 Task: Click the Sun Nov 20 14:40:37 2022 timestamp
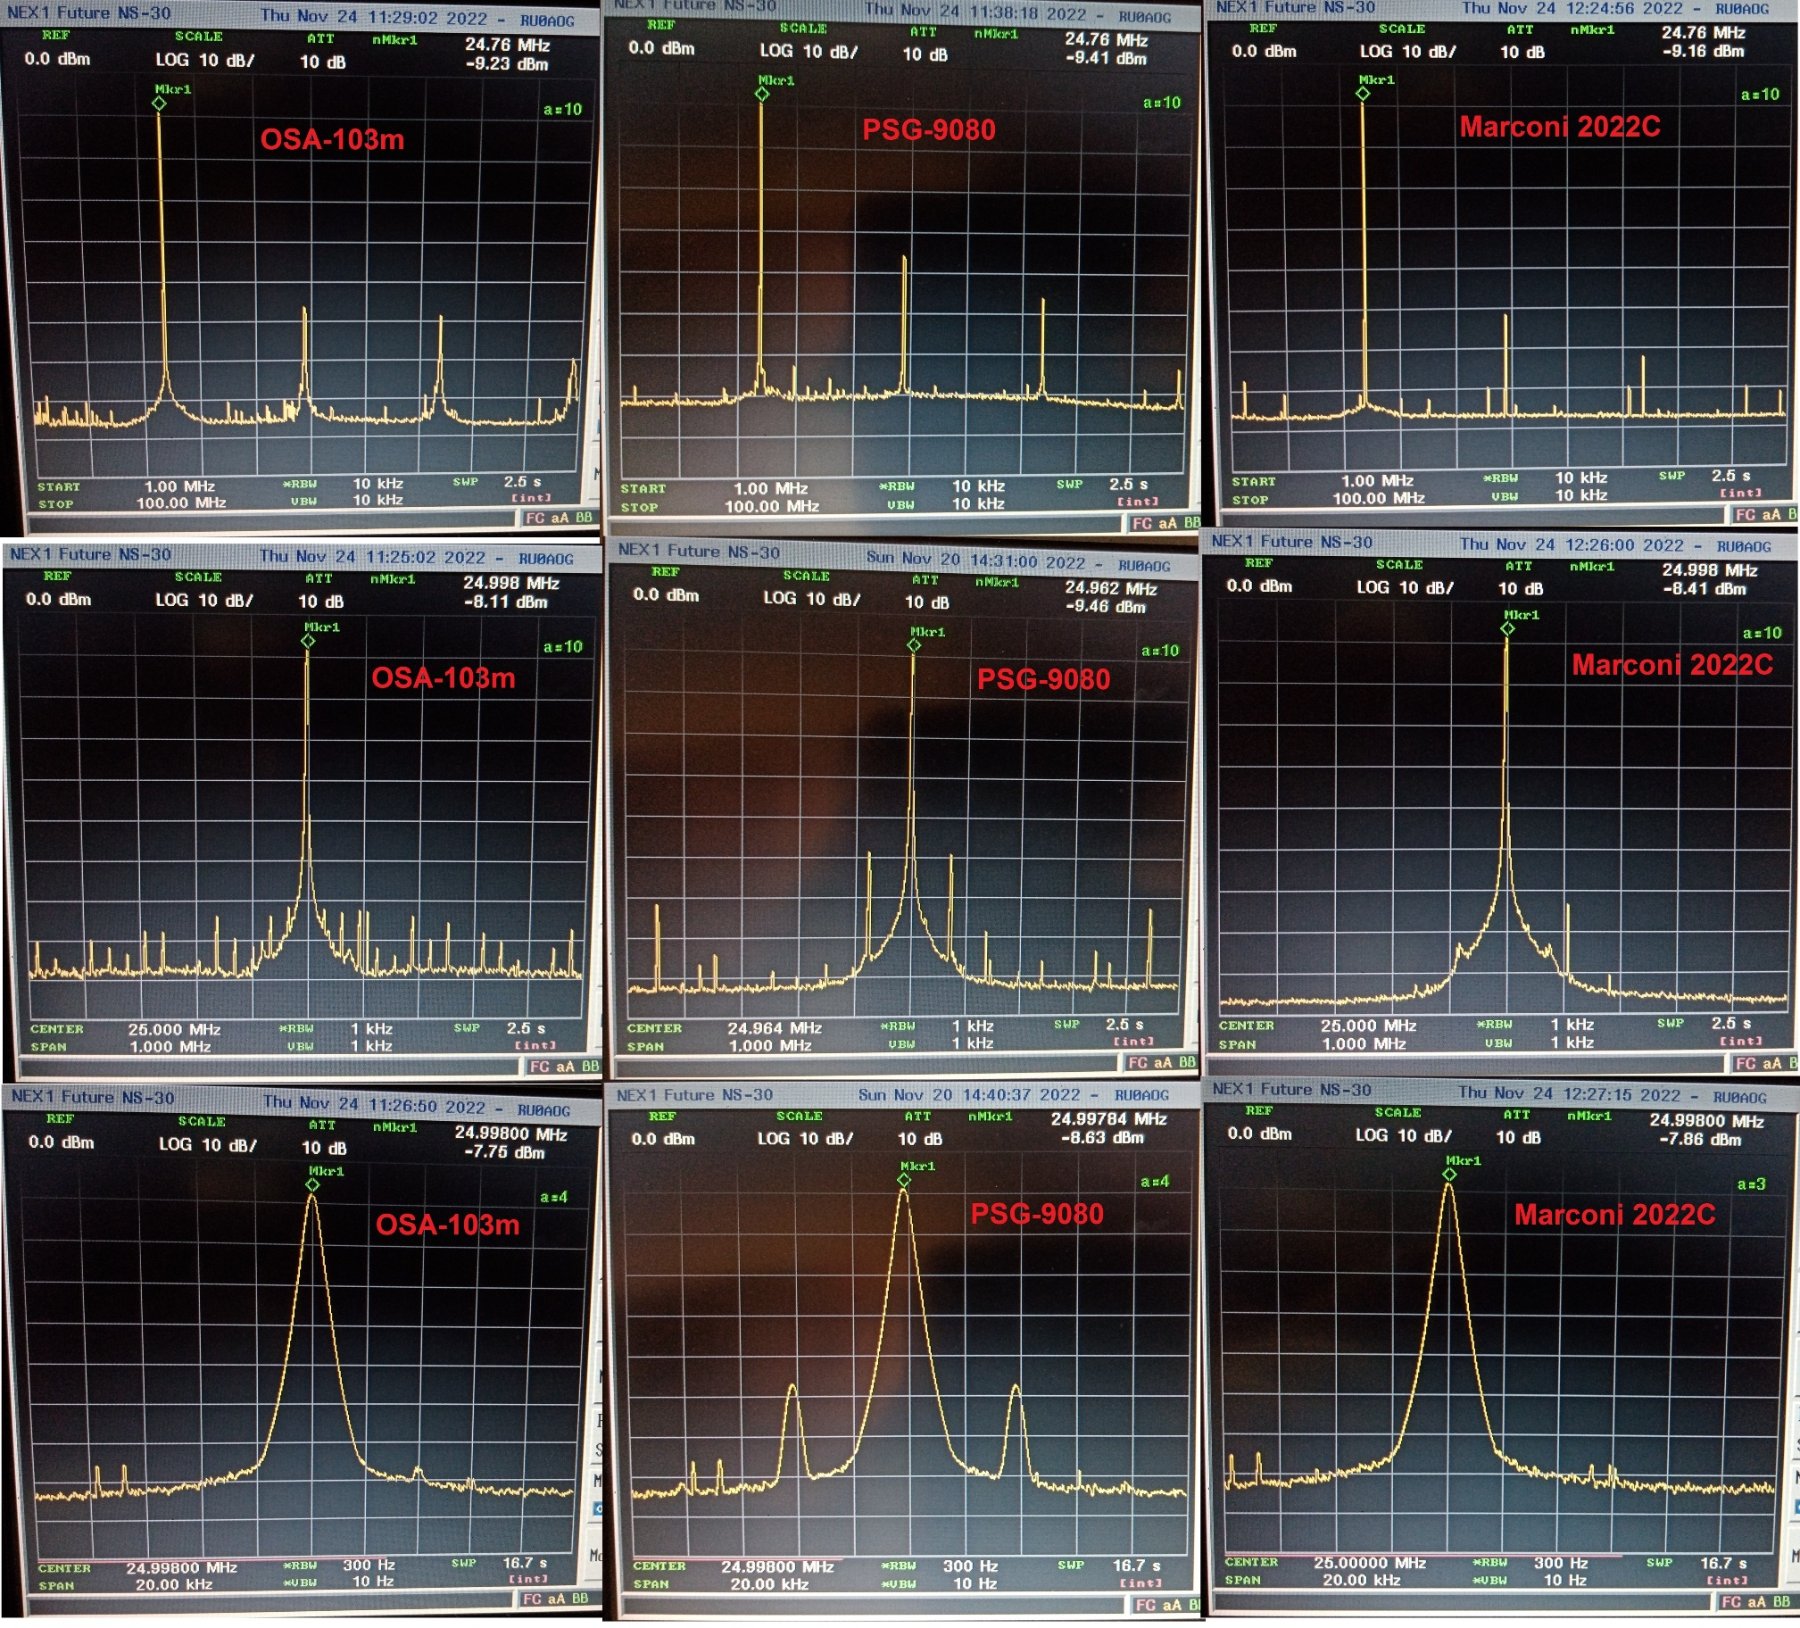[969, 1095]
